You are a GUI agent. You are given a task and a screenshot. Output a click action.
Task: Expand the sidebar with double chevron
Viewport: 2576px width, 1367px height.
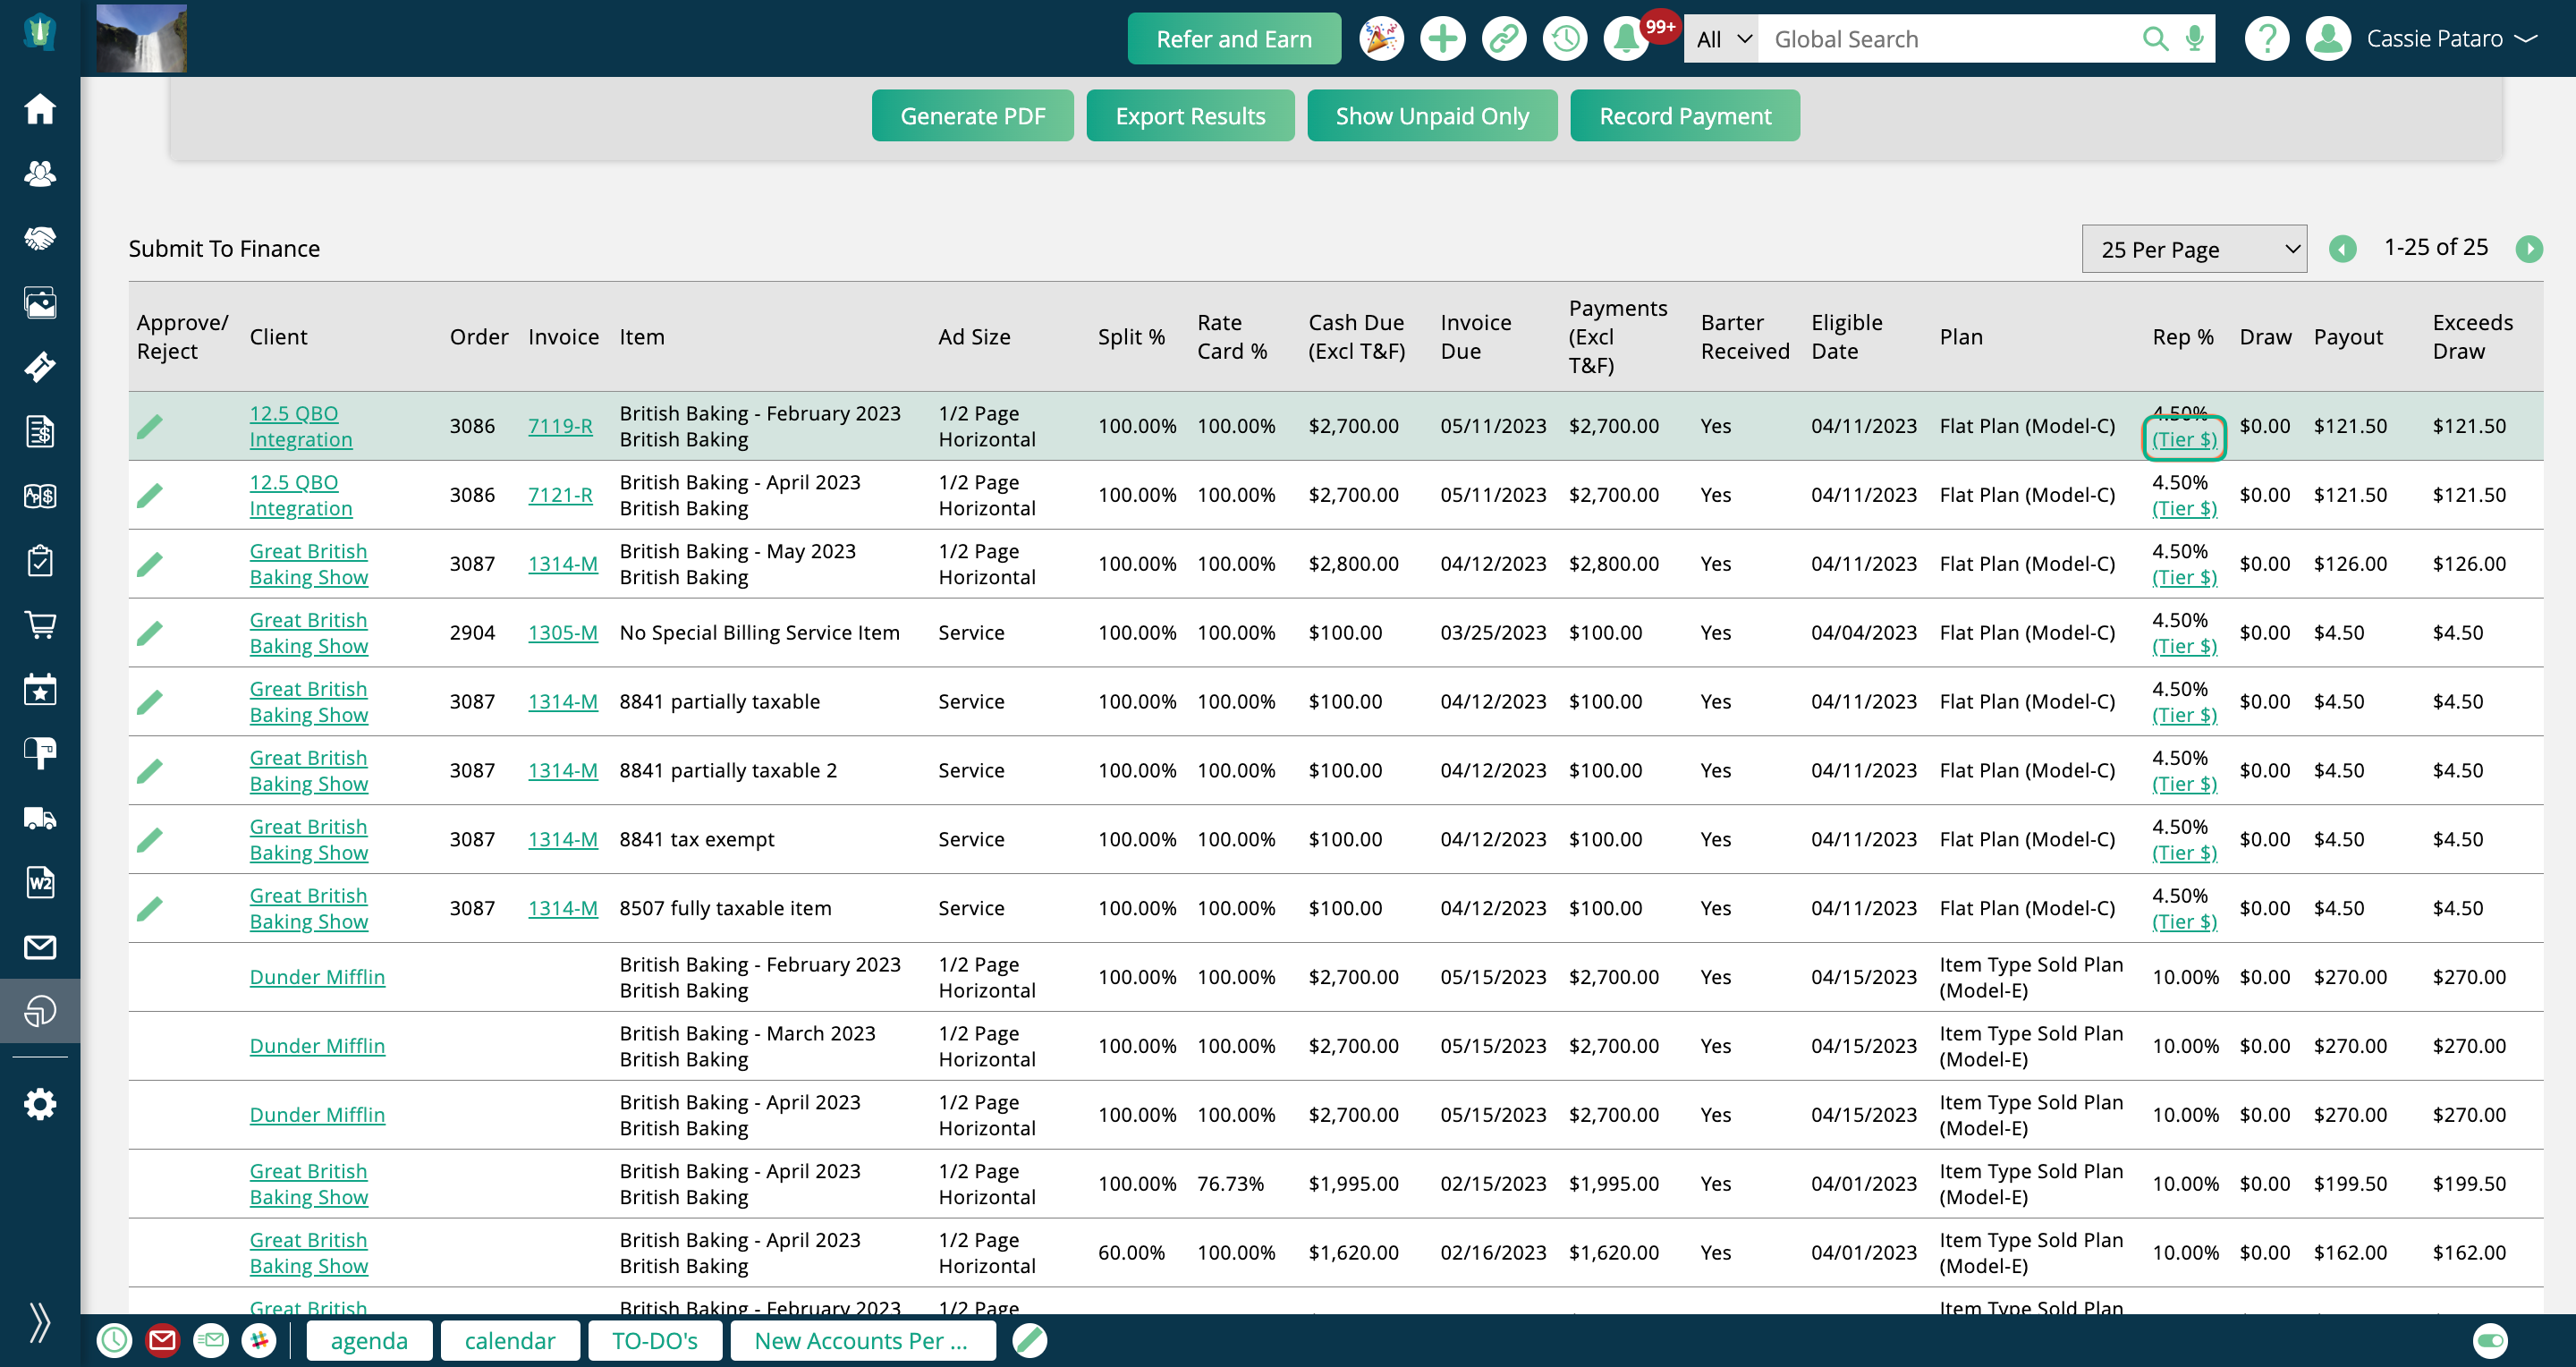[40, 1322]
